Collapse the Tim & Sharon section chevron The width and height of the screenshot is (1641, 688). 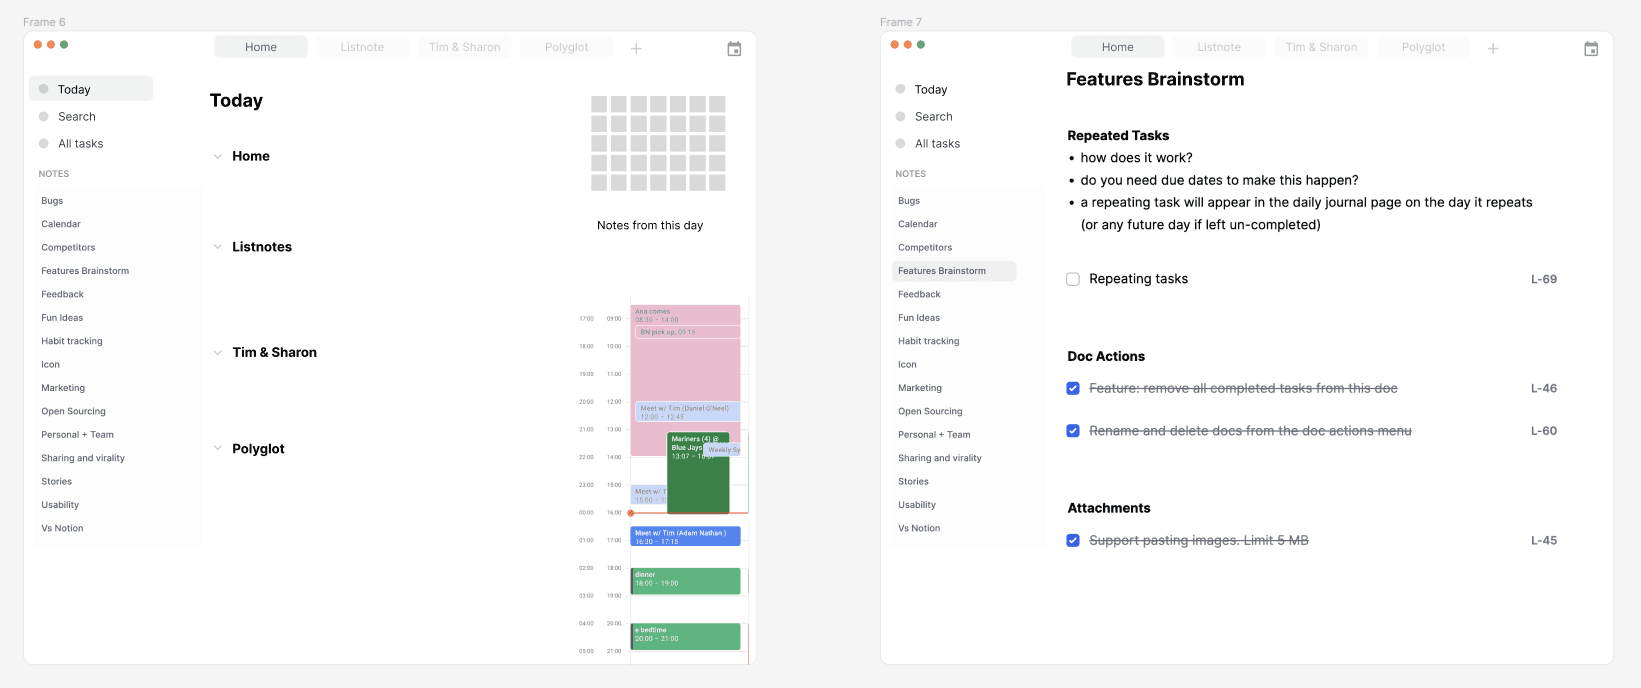coord(217,352)
